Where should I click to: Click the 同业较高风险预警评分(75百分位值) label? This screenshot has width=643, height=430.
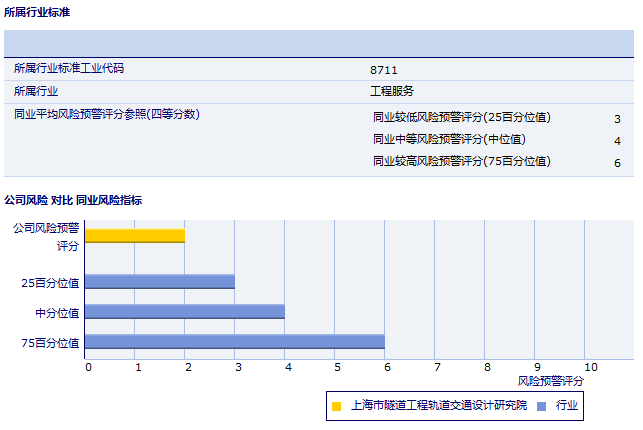tap(461, 161)
